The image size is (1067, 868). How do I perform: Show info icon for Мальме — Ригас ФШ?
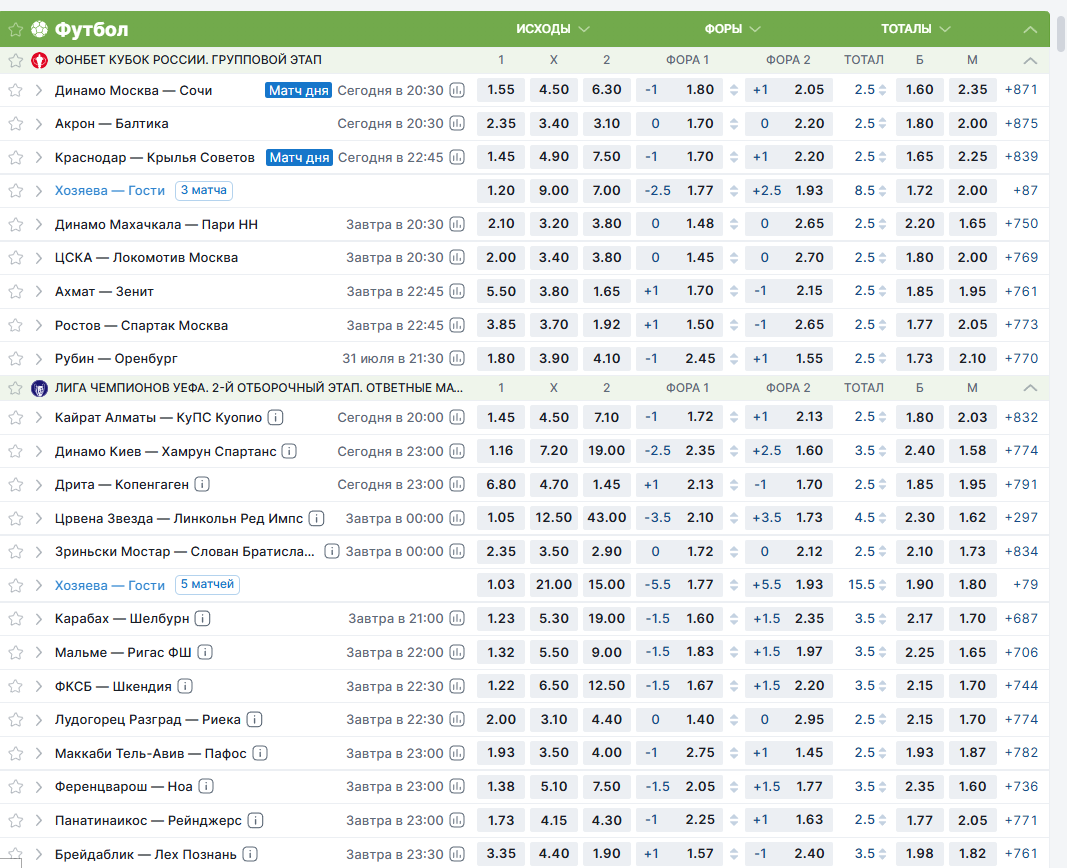coord(205,652)
